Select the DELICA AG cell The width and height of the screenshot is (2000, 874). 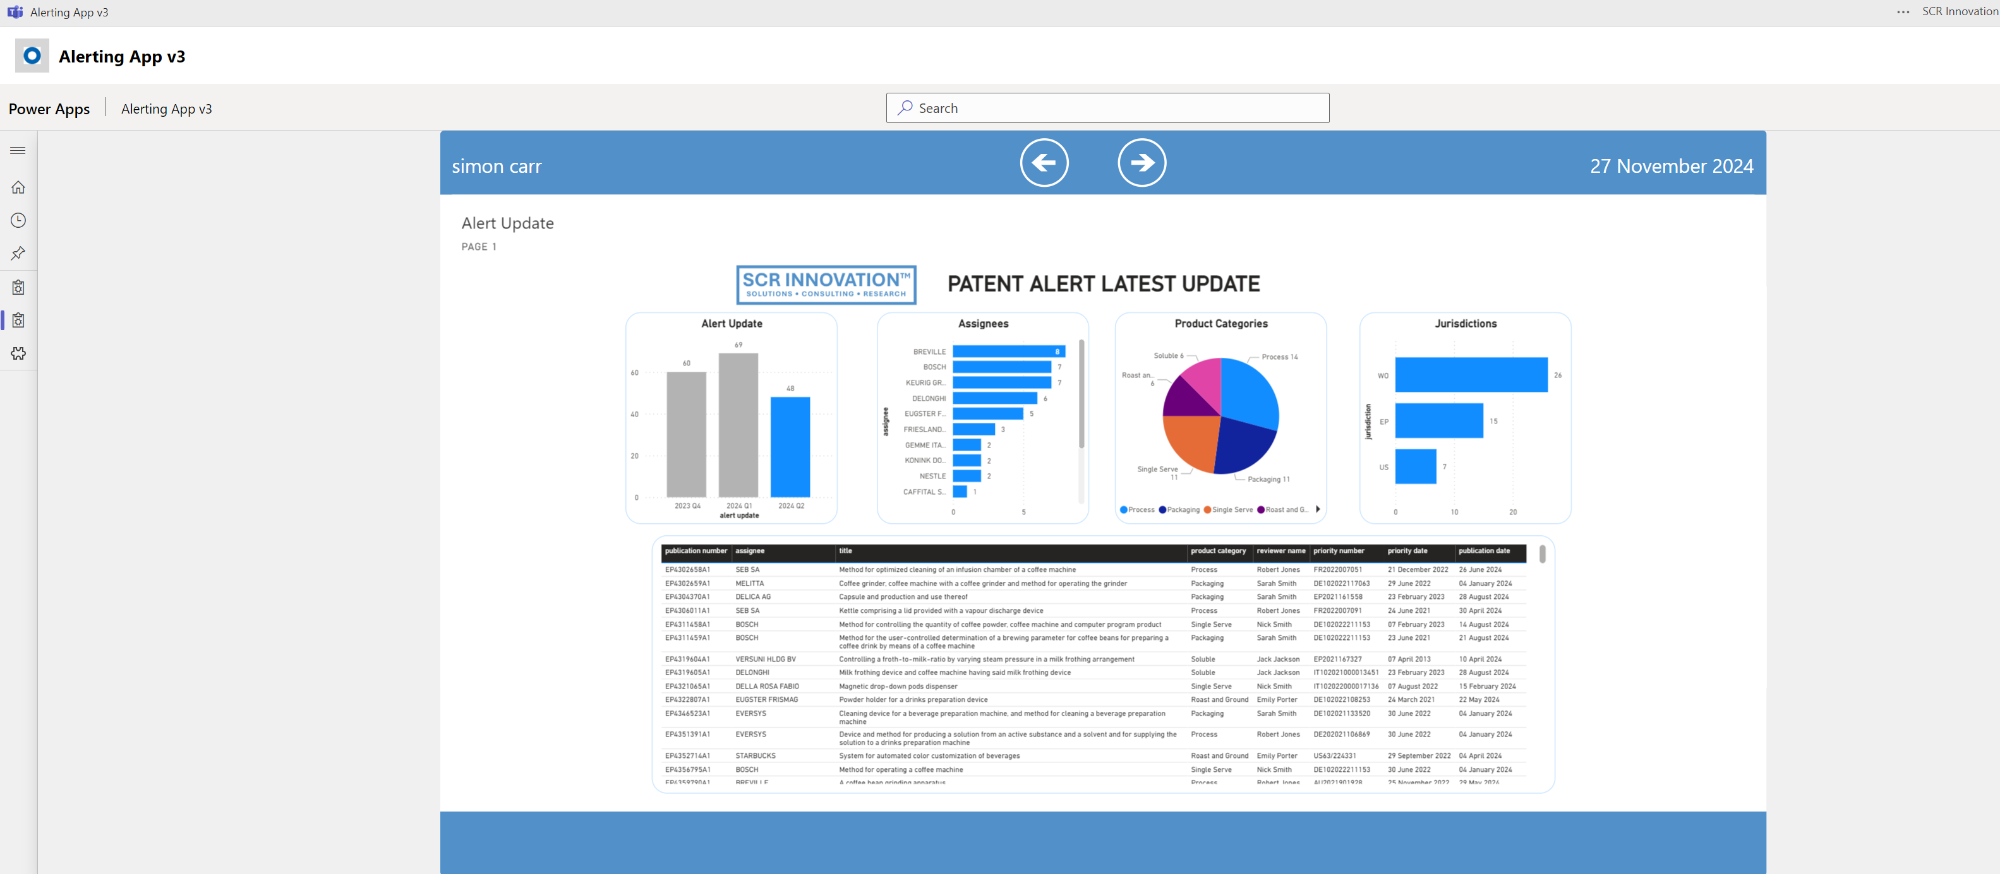[x=753, y=597]
